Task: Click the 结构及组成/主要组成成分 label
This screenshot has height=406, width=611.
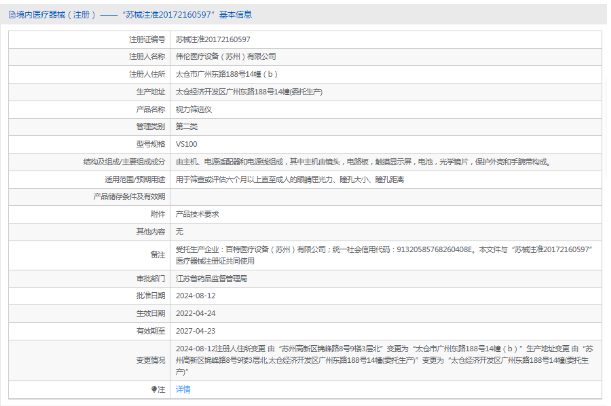Action: click(x=124, y=162)
